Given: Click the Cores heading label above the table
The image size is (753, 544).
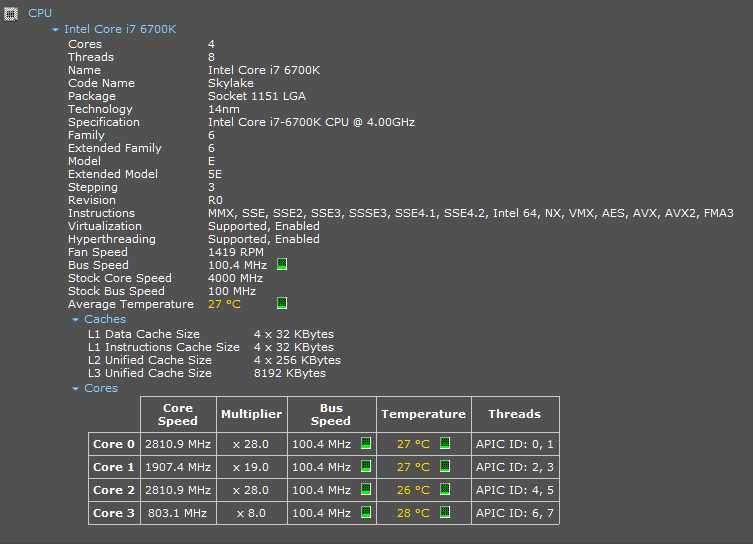Looking at the screenshot, I should 101,388.
